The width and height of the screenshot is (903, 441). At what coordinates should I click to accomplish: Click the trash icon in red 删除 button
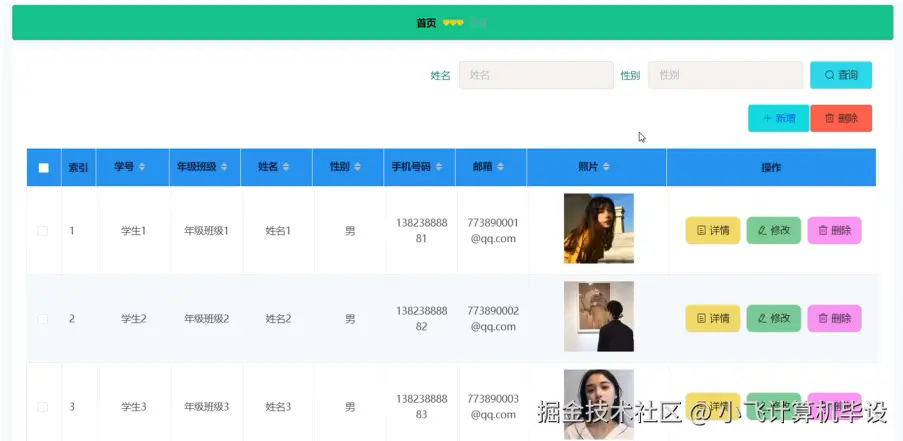829,118
